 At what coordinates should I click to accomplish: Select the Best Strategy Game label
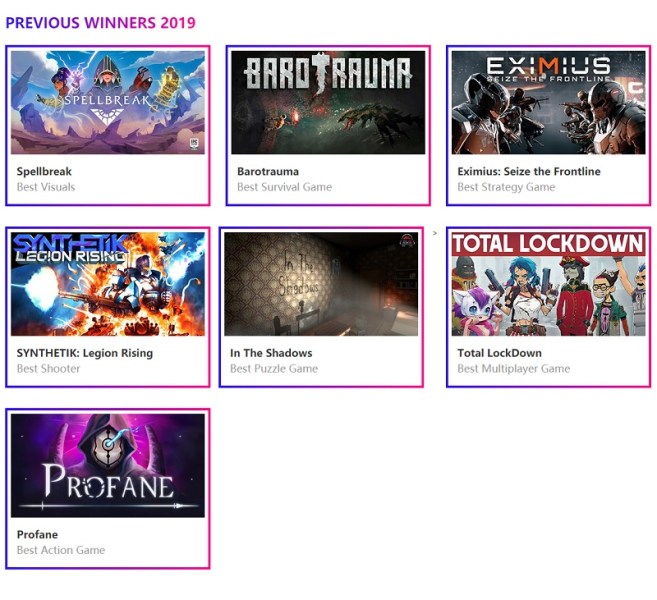click(x=506, y=187)
